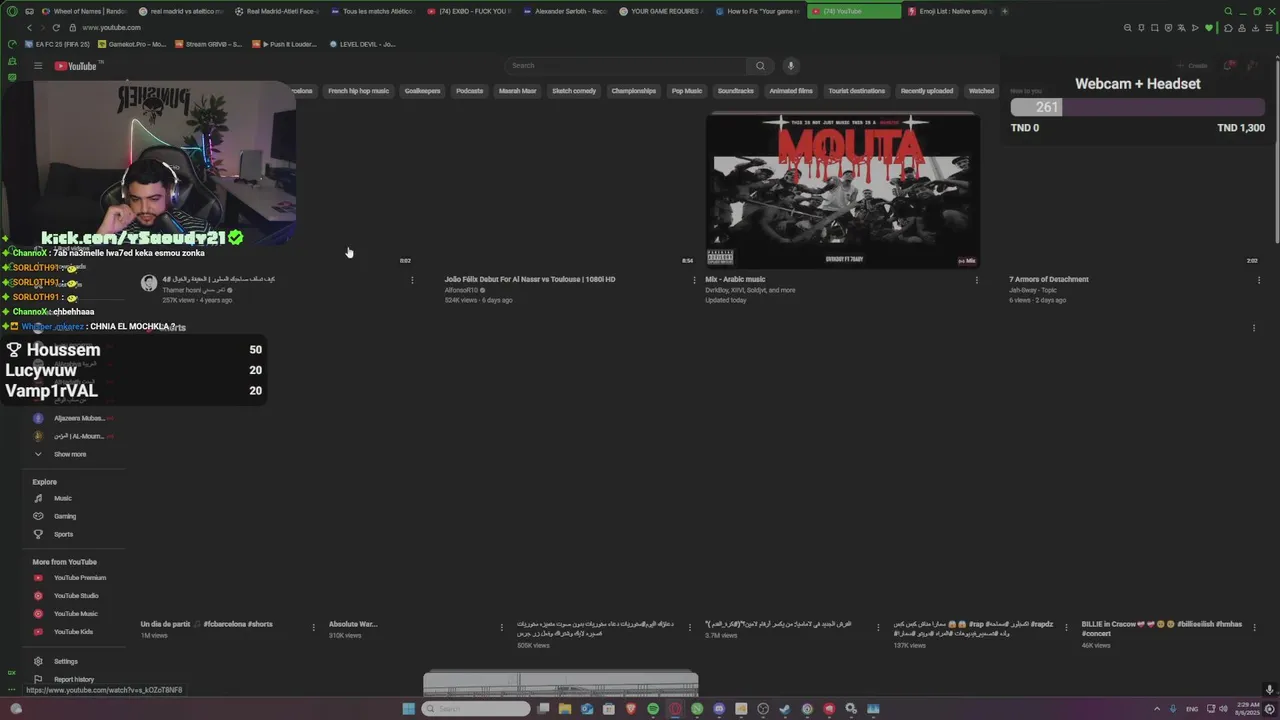
Task: Open YouTube Settings in sidebar
Action: (65, 661)
